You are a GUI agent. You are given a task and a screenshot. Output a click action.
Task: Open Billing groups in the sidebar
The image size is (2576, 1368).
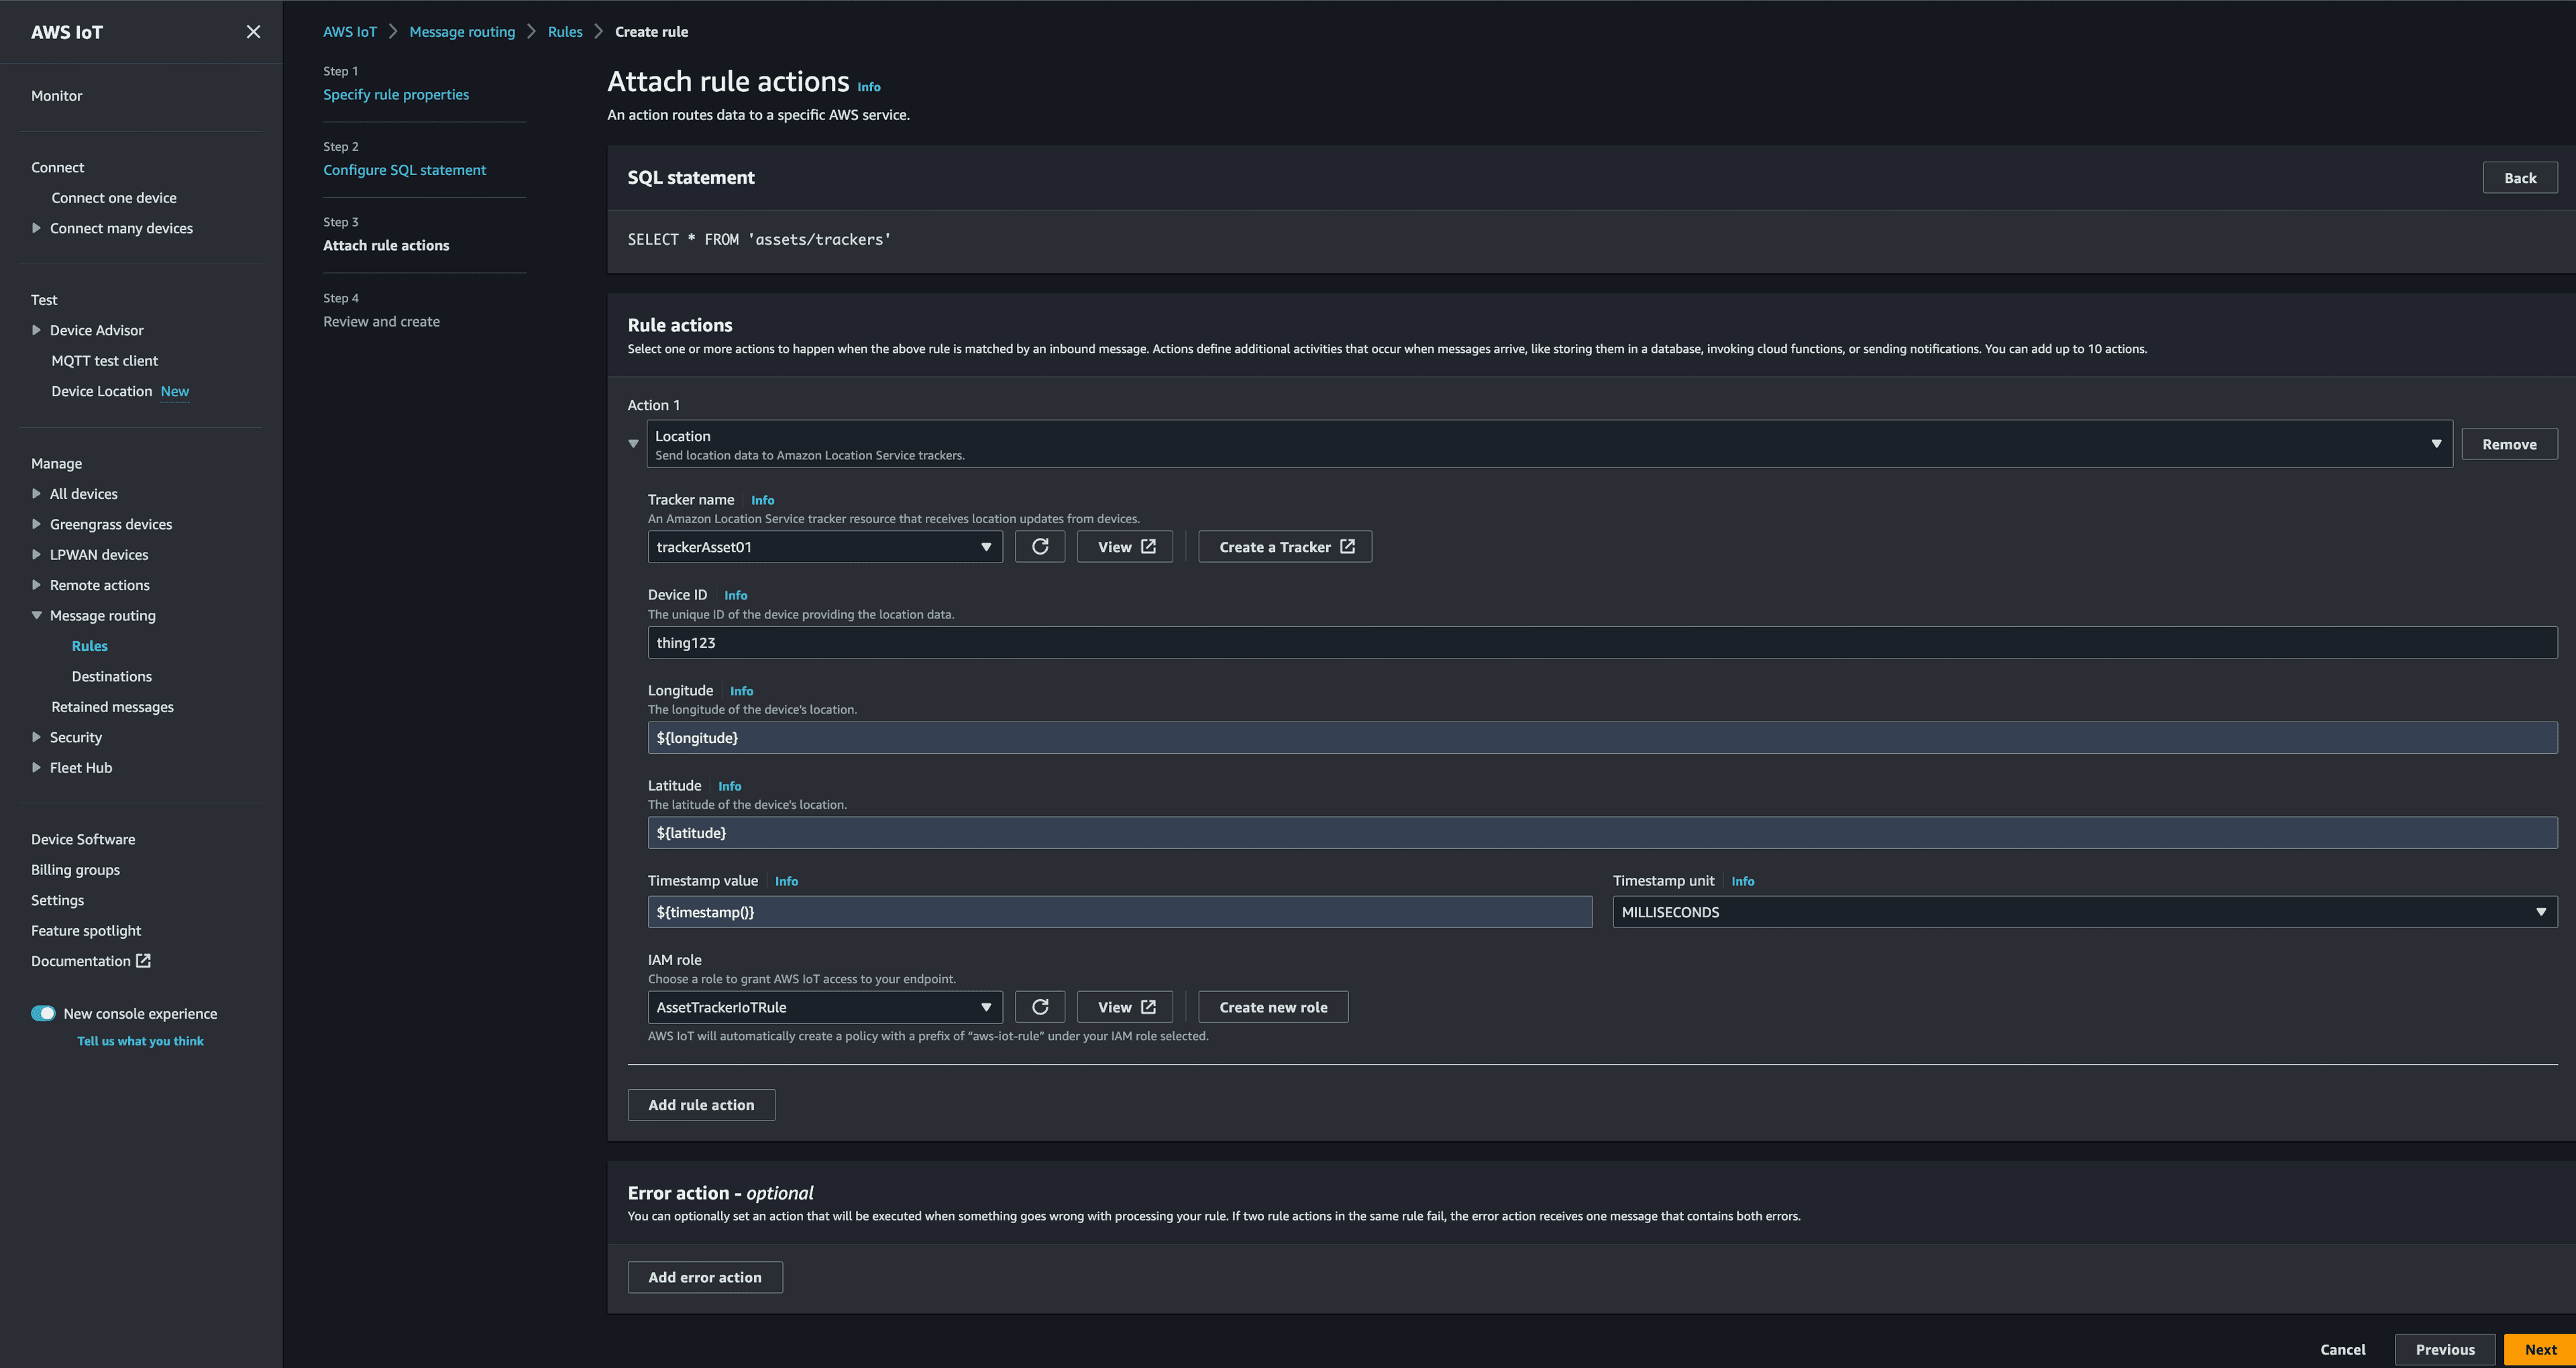click(x=75, y=870)
